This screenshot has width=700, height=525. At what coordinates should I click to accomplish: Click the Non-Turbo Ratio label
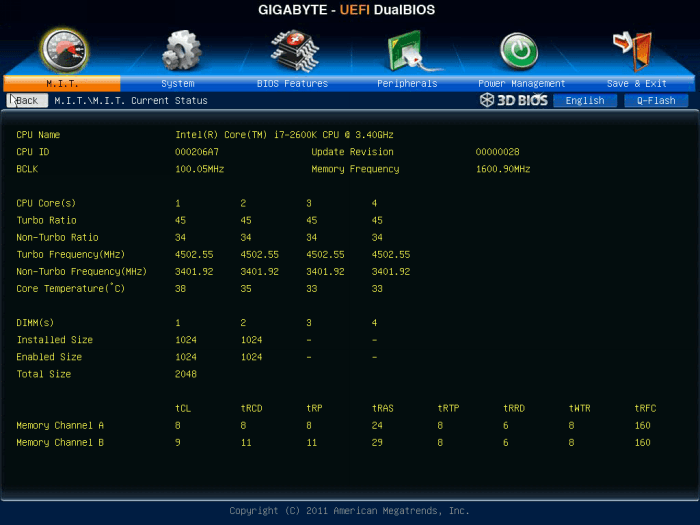[57, 238]
